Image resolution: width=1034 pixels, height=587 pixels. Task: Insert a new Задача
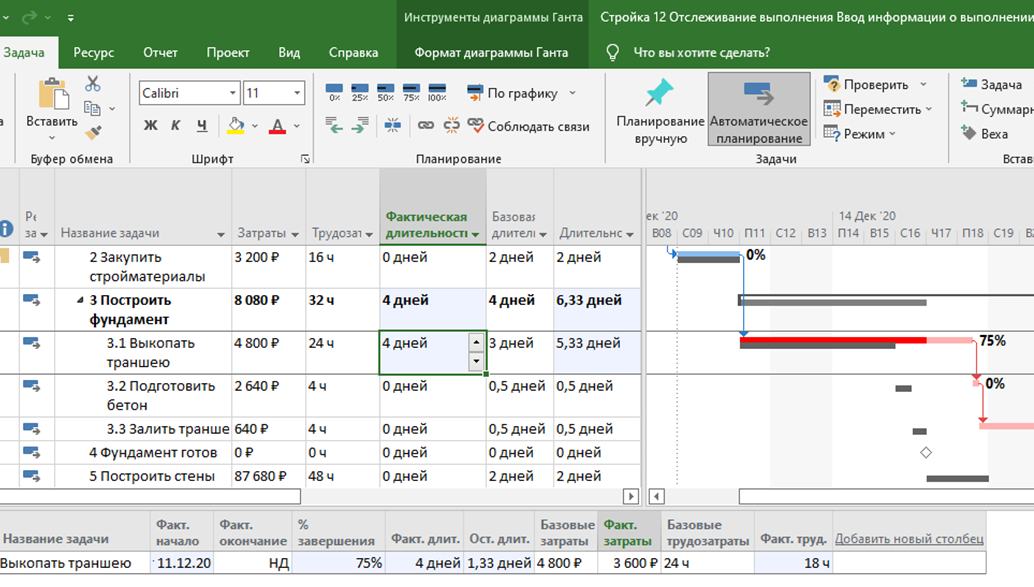tap(992, 84)
